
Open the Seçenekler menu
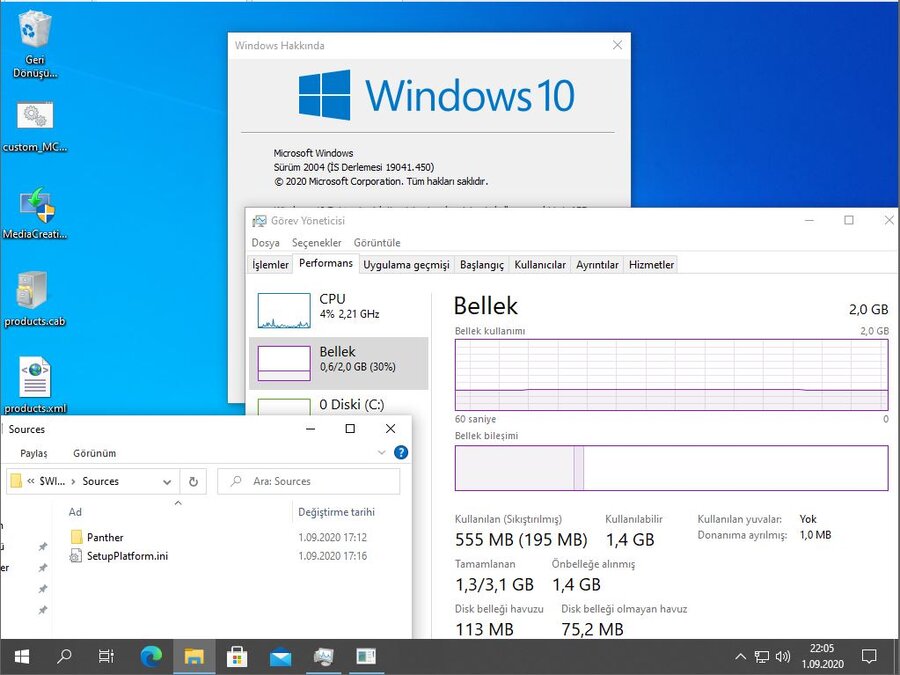point(316,243)
